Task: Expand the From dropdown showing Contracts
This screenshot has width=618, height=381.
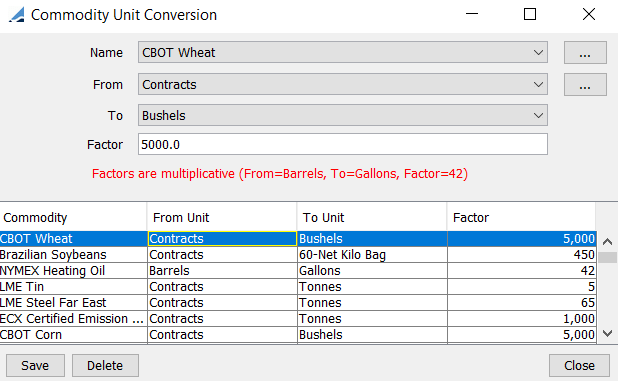Action: point(343,84)
